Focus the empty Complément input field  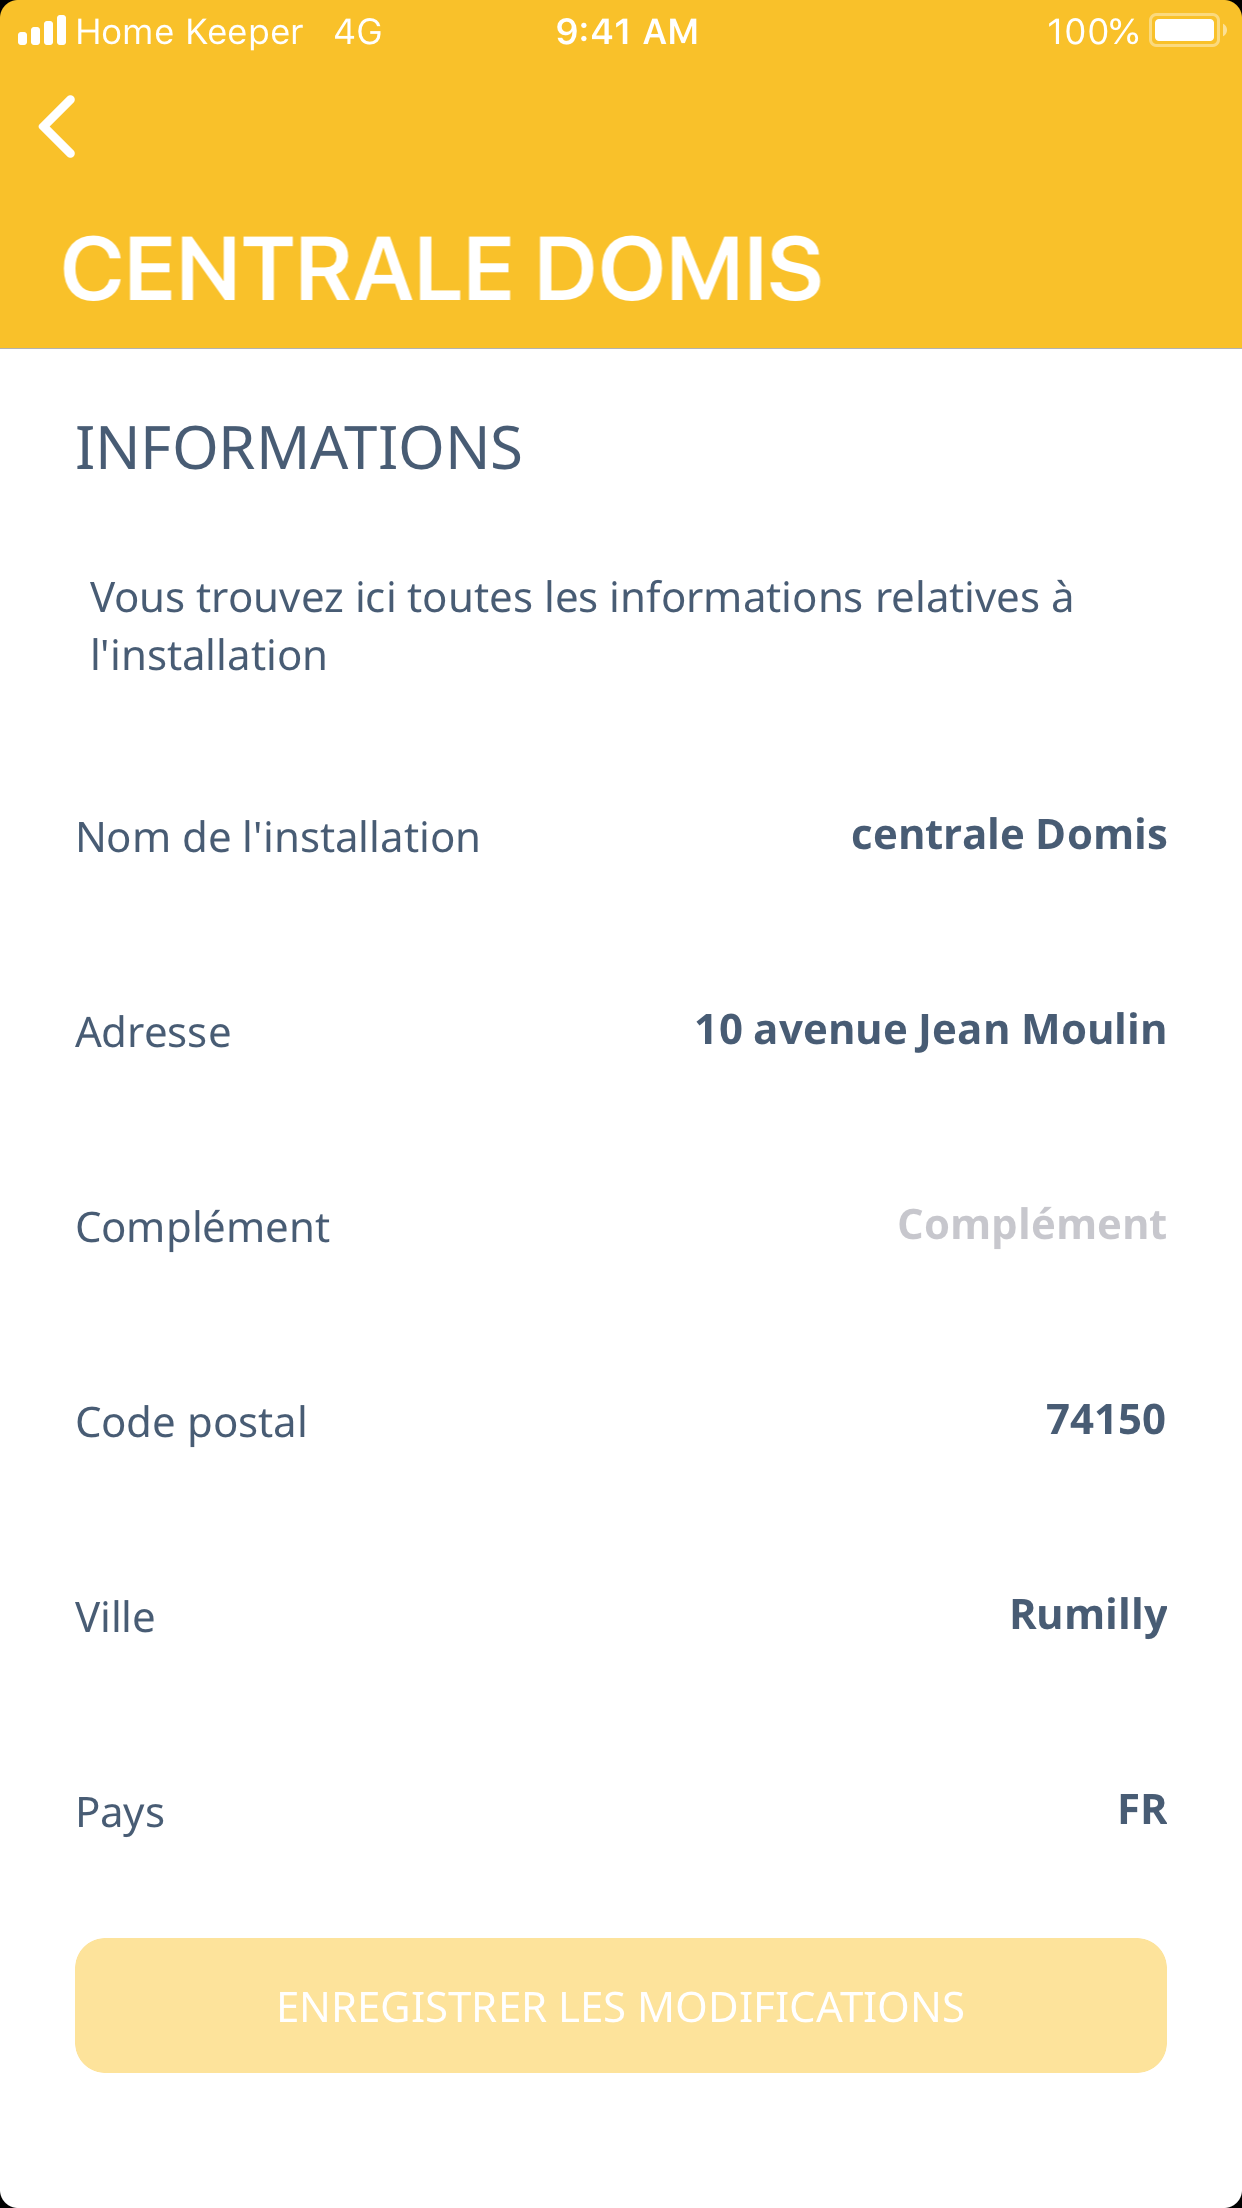1031,1225
